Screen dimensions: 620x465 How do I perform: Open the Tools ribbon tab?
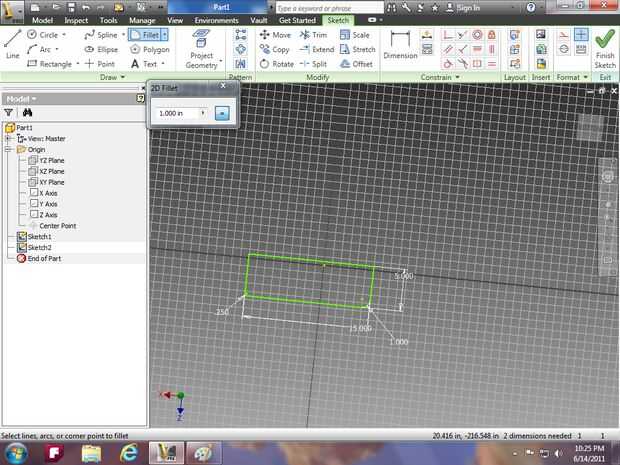tap(108, 20)
